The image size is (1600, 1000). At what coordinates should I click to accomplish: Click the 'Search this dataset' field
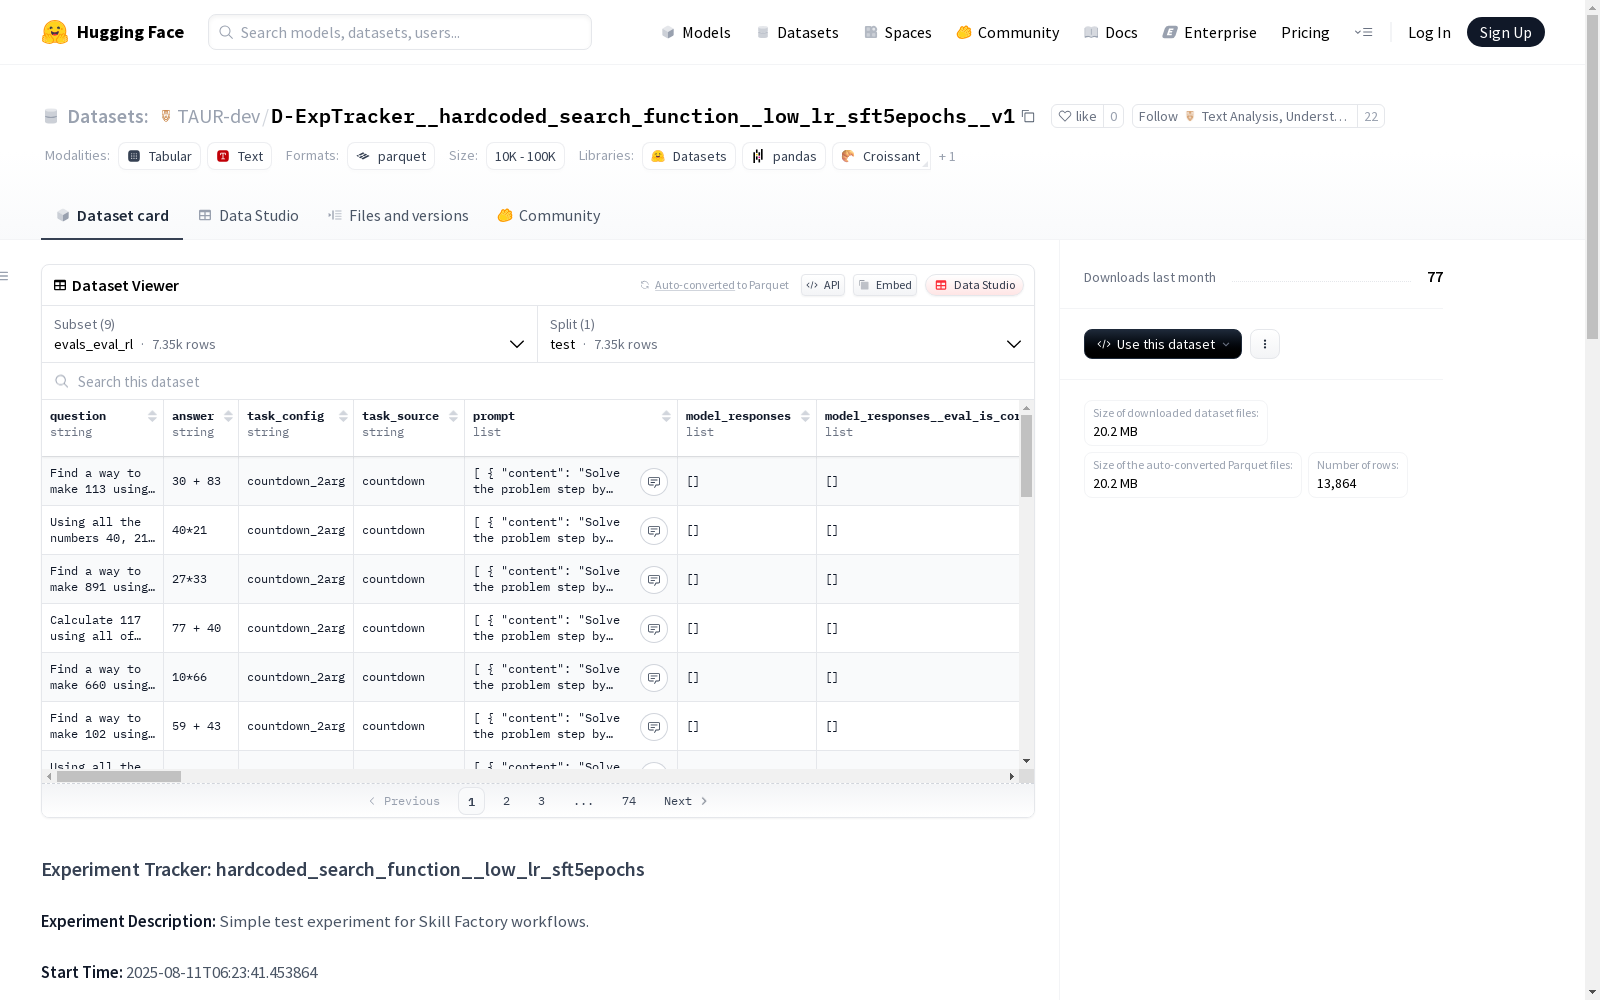pos(538,381)
